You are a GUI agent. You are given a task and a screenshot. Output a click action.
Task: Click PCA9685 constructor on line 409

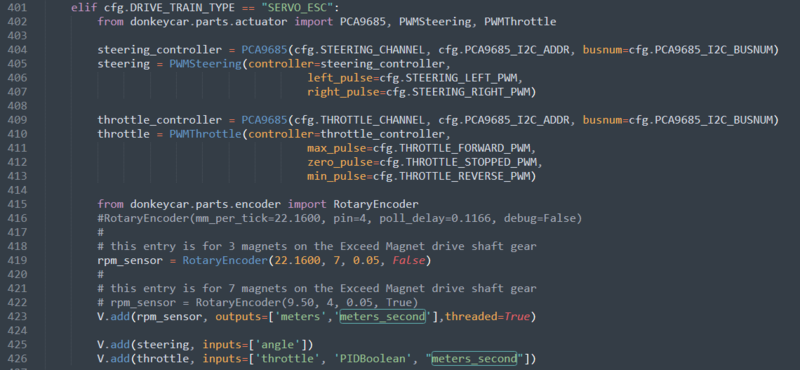[264, 120]
